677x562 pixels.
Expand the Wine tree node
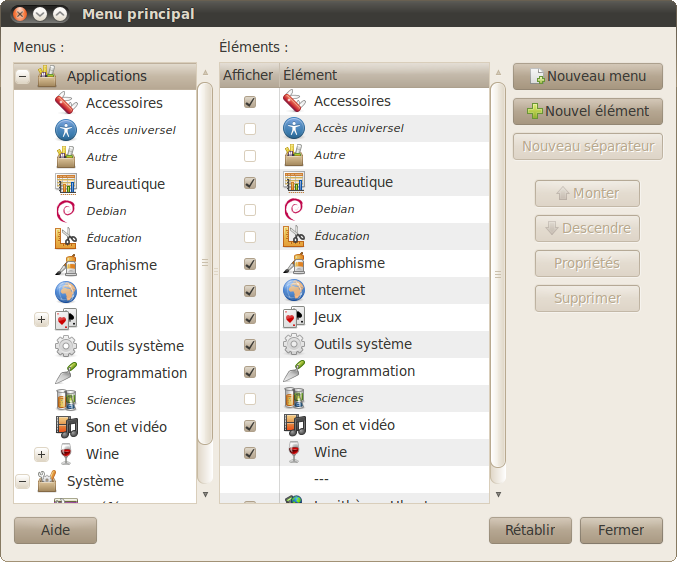41,455
